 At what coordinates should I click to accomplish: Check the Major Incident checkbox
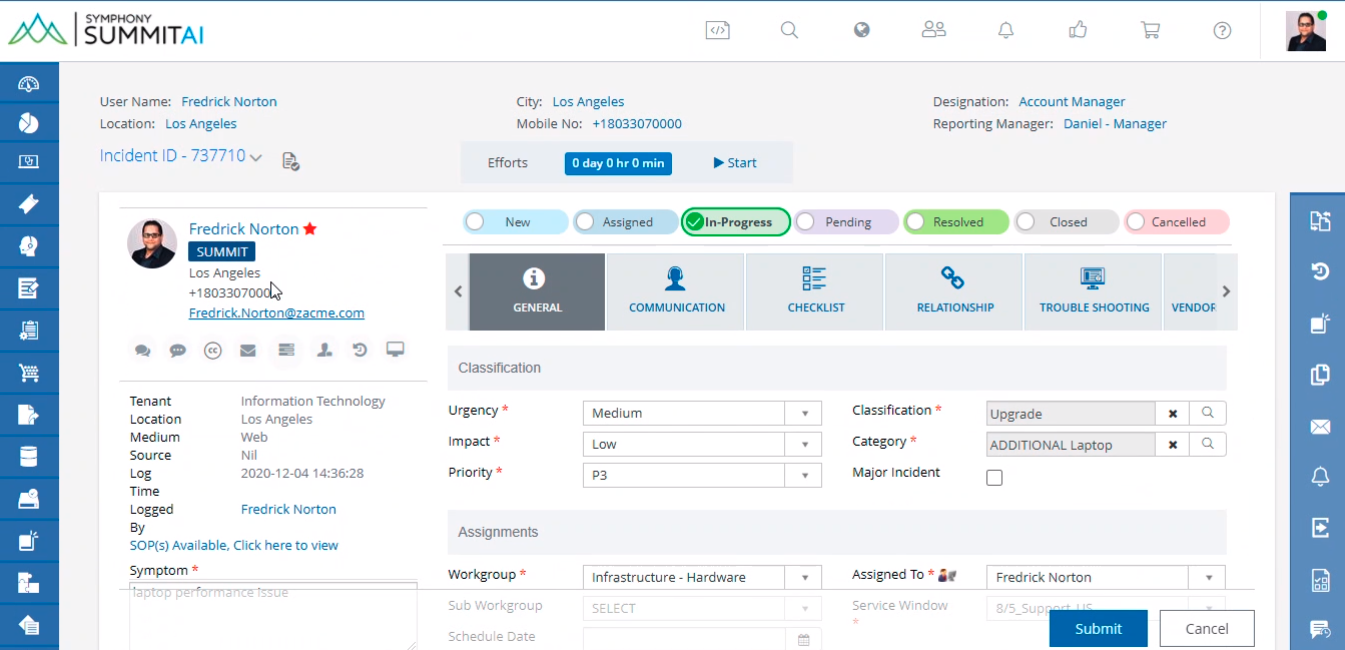pyautogui.click(x=994, y=477)
